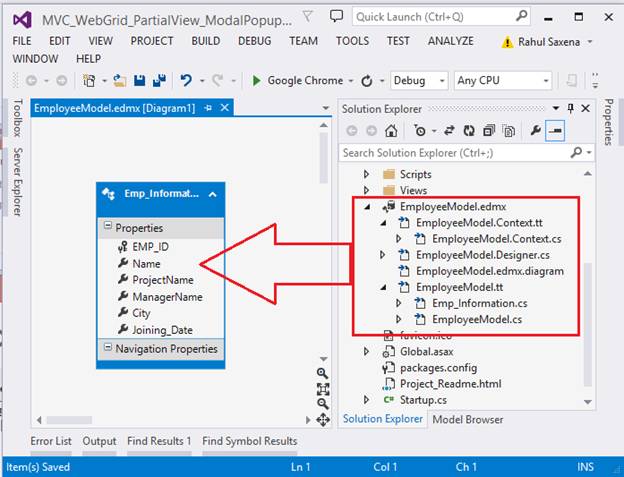Click the Collapse All icon in Solution Explorer
Viewport: 624px width, 477px height.
click(489, 130)
